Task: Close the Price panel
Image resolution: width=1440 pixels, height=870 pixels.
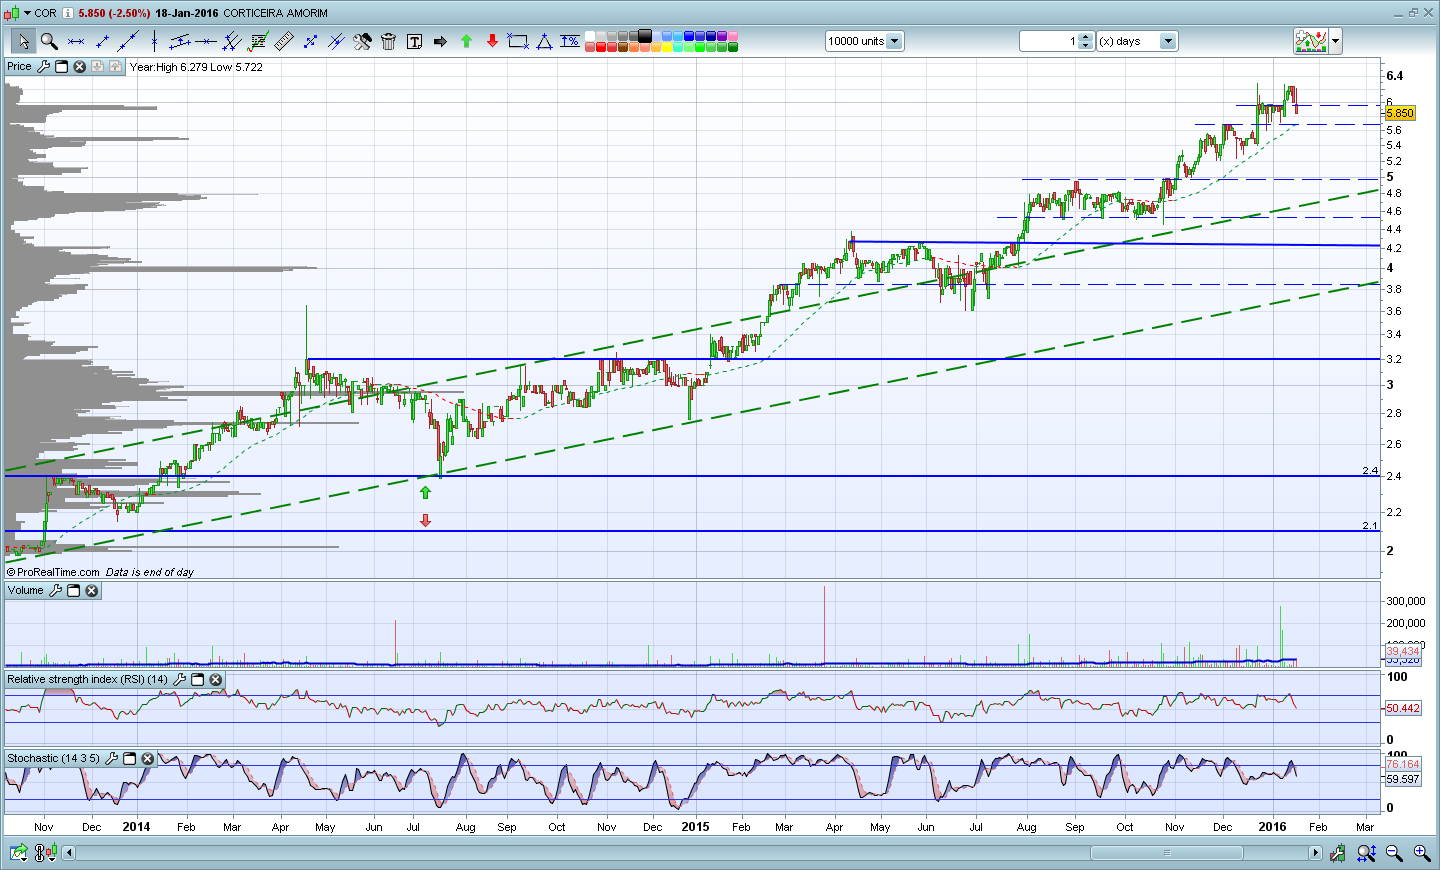Action: (79, 66)
